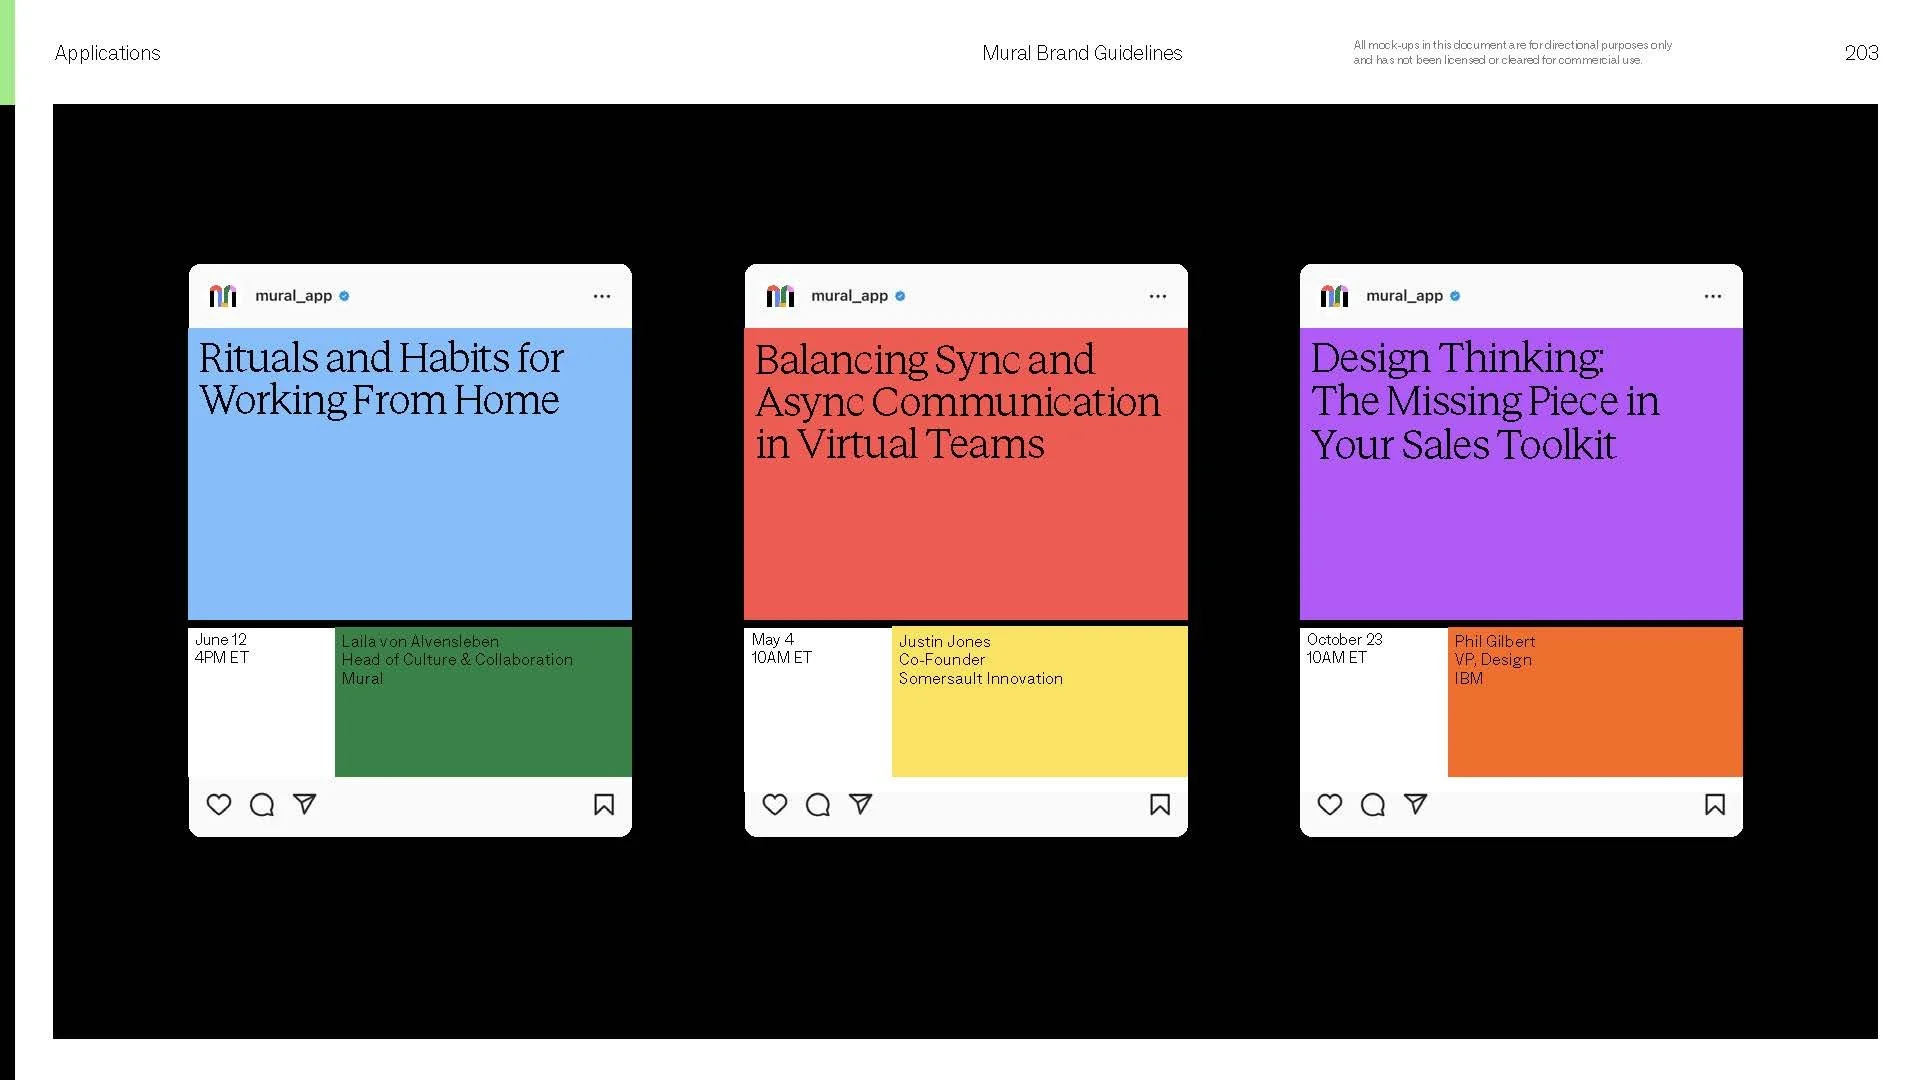
Task: Save the Balancing Sync and Async post
Action: [1160, 805]
